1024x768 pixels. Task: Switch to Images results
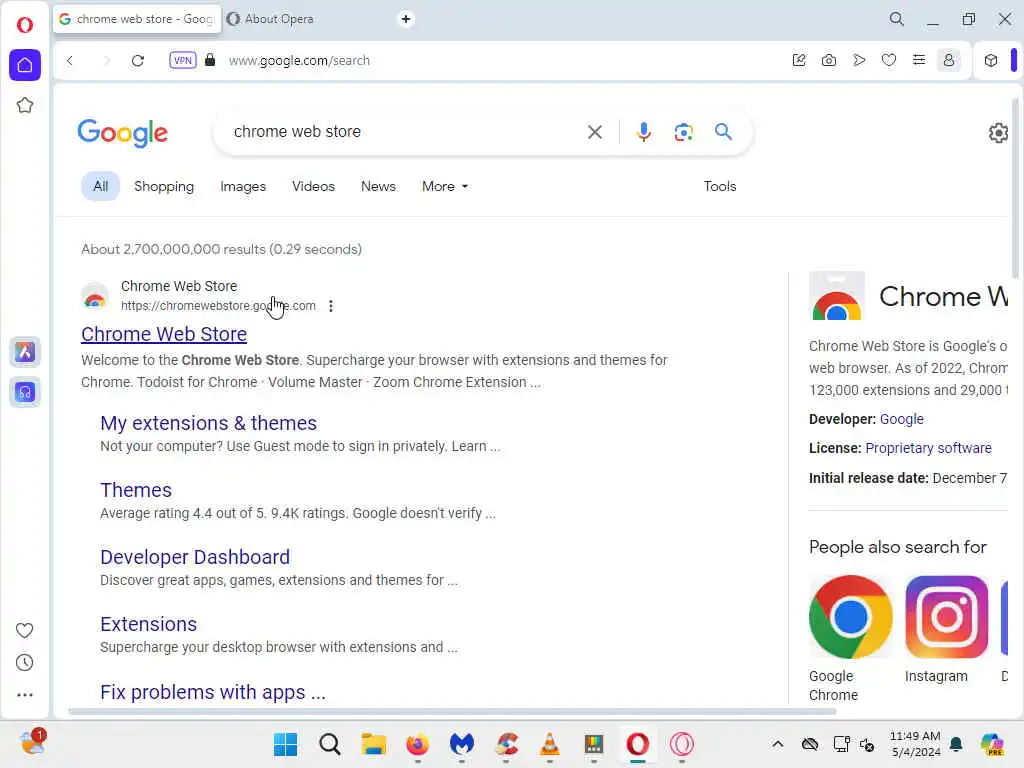pos(243,186)
